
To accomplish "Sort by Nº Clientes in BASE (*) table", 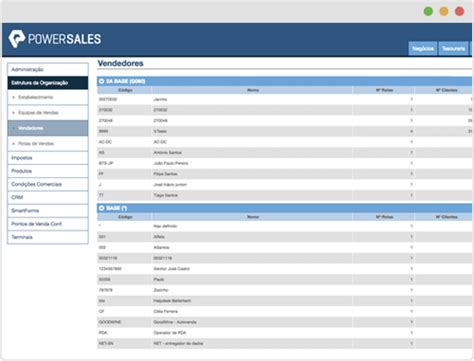I will click(446, 217).
